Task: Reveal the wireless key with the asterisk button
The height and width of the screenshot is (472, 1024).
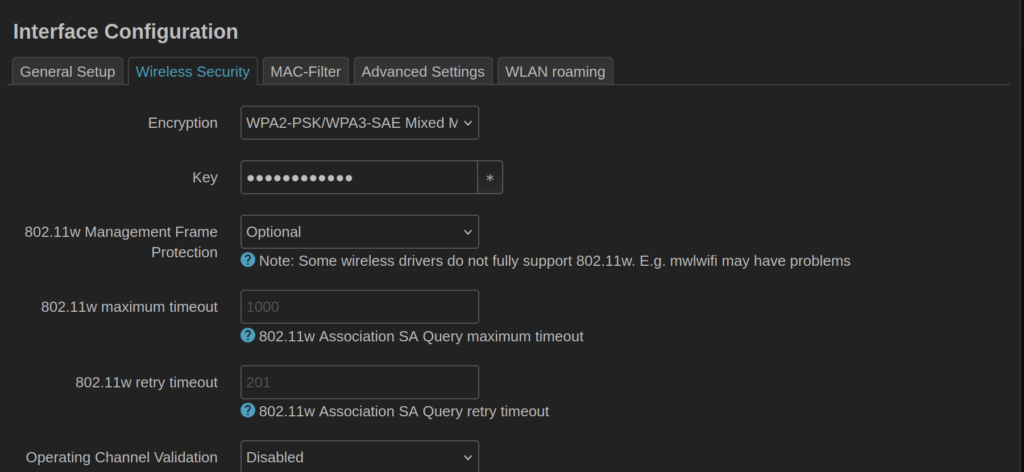Action: coord(490,178)
